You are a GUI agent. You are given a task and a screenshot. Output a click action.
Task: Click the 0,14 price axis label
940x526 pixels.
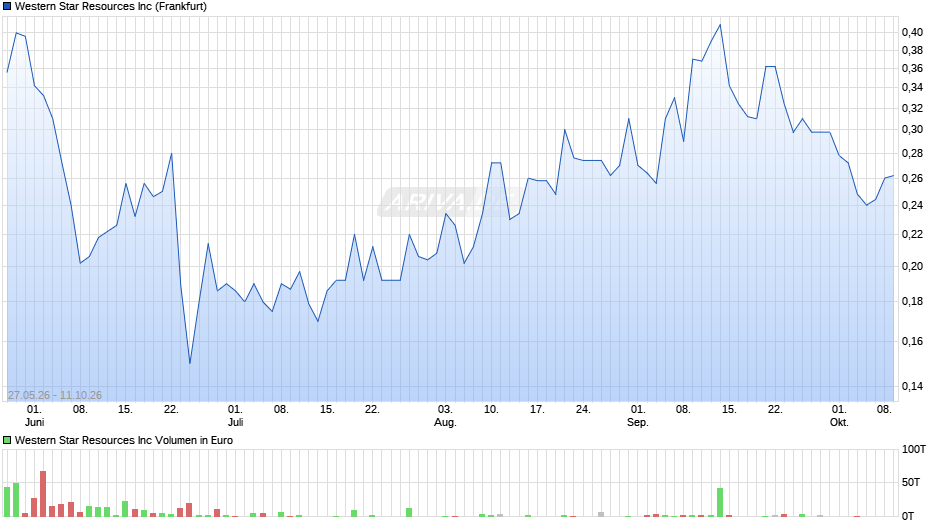pos(912,386)
